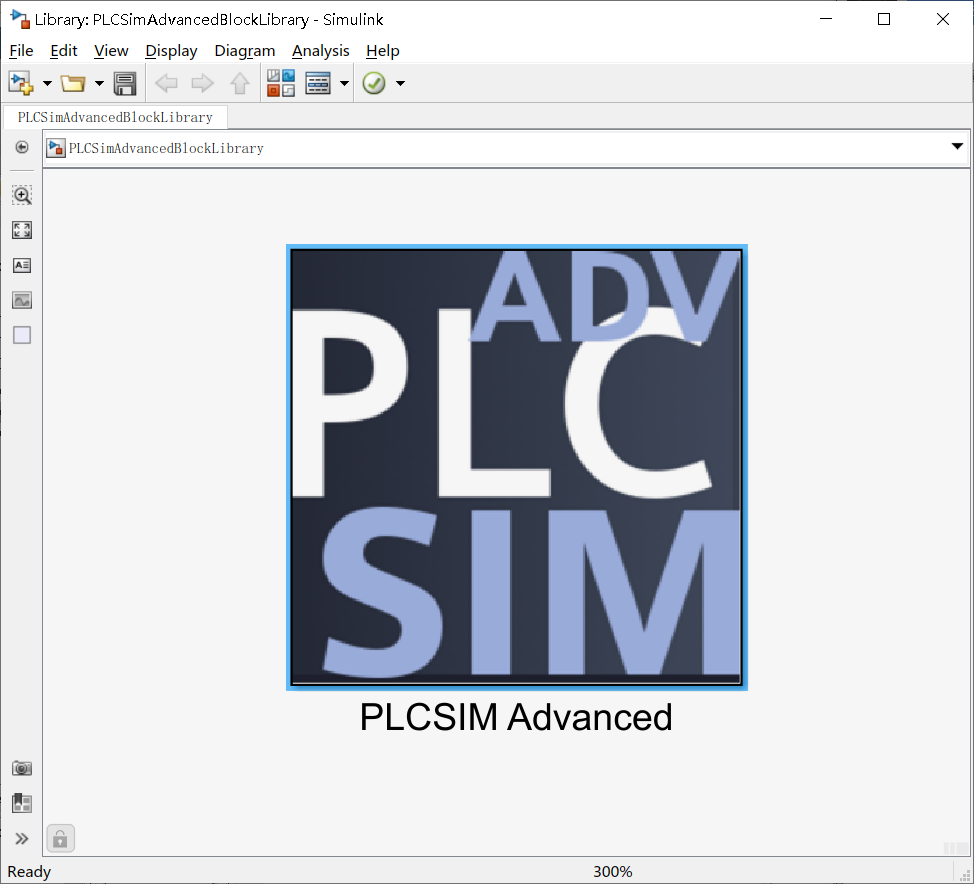Click PLCSimAdvancedBlockLibrary in the breadcrumb bar

(x=166, y=148)
